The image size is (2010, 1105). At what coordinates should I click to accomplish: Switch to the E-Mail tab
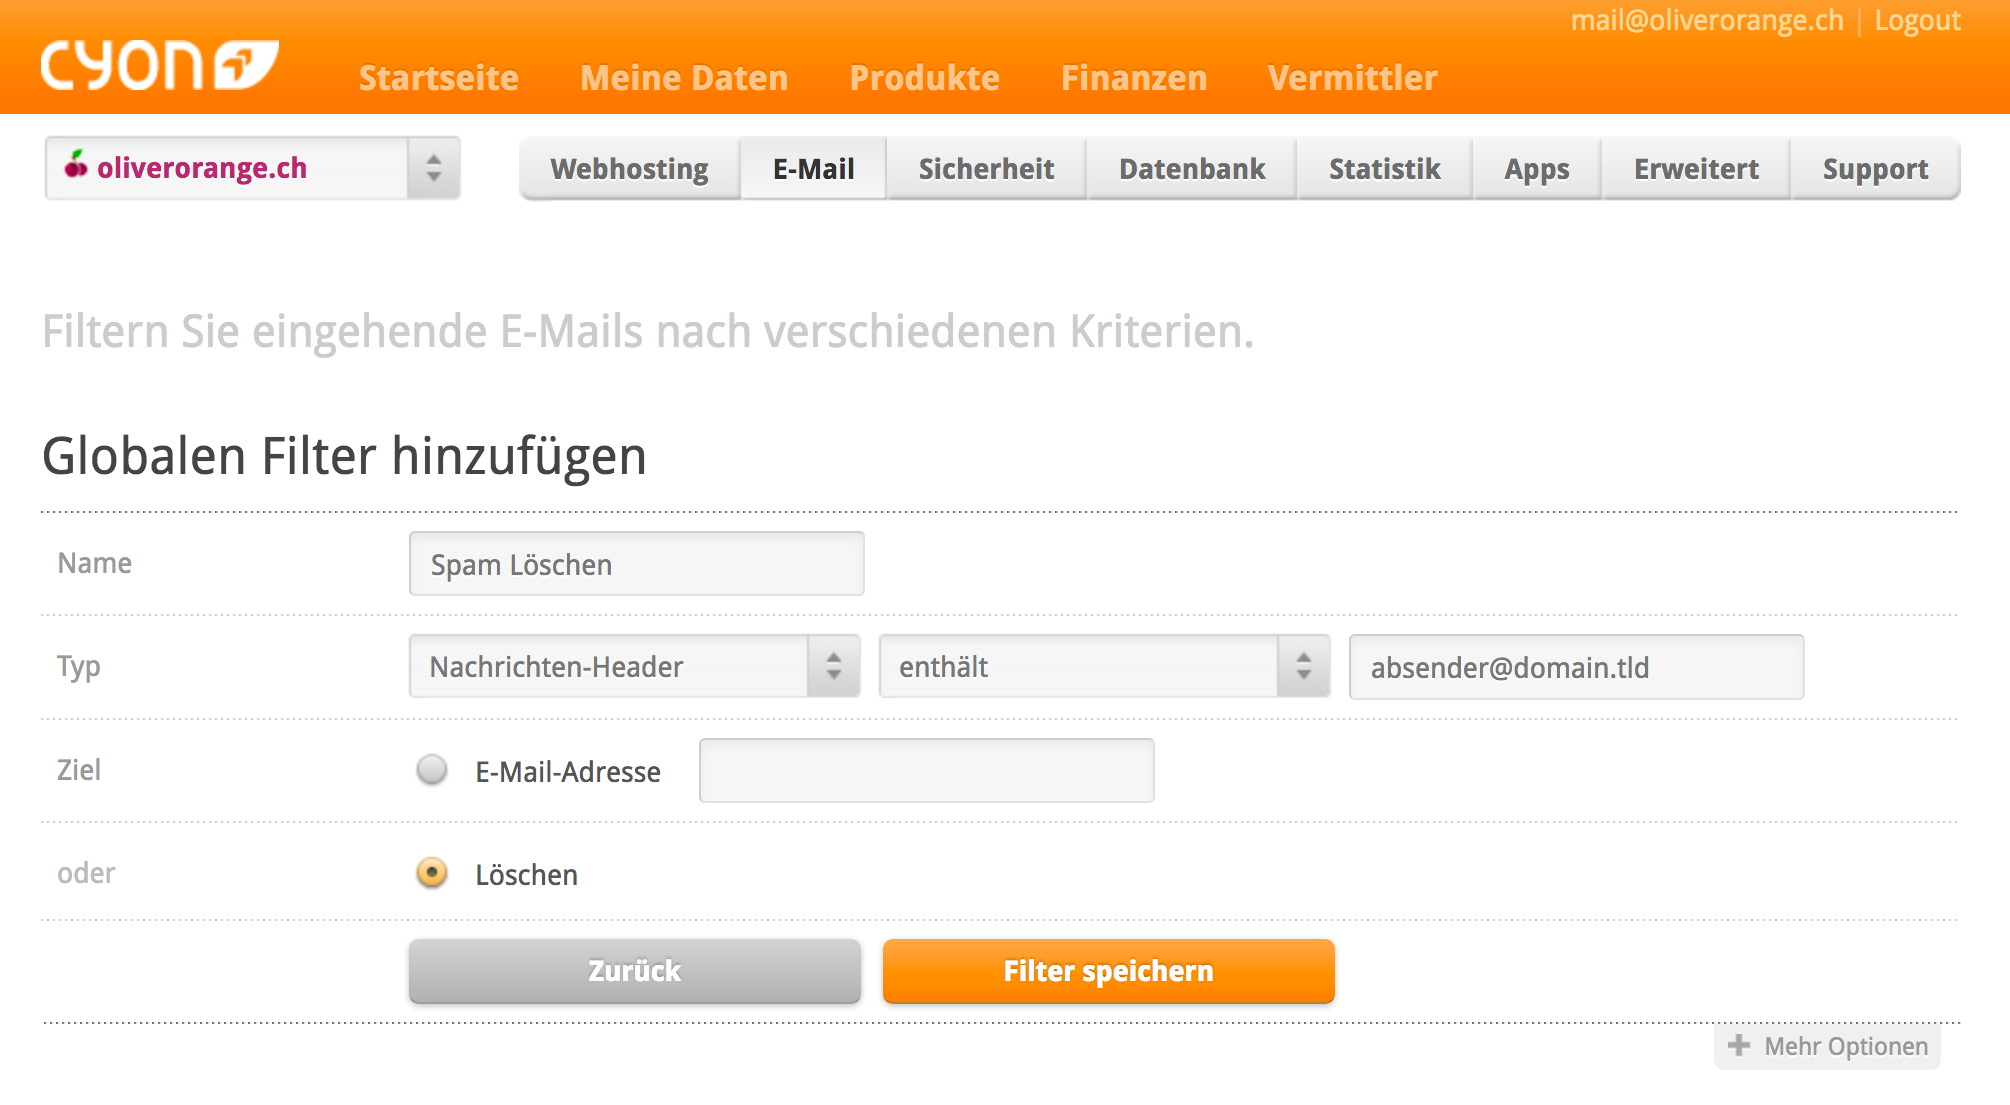[x=814, y=169]
